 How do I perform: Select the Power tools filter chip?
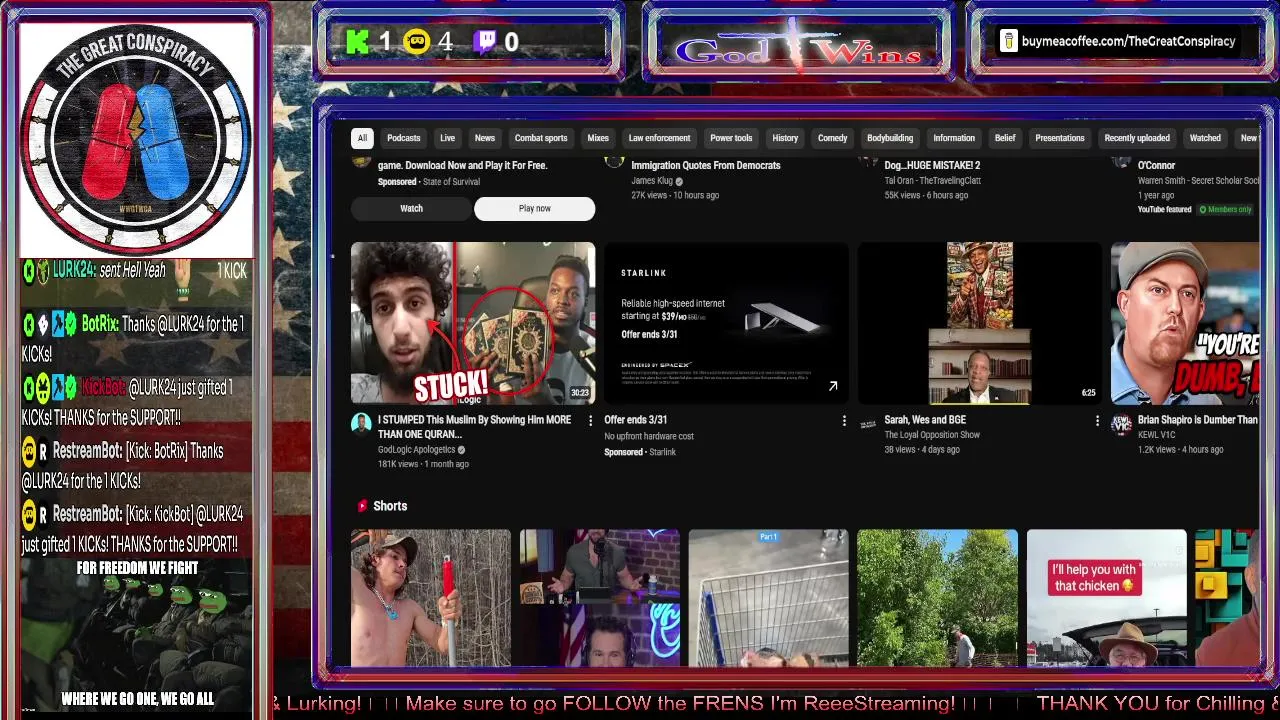[731, 138]
